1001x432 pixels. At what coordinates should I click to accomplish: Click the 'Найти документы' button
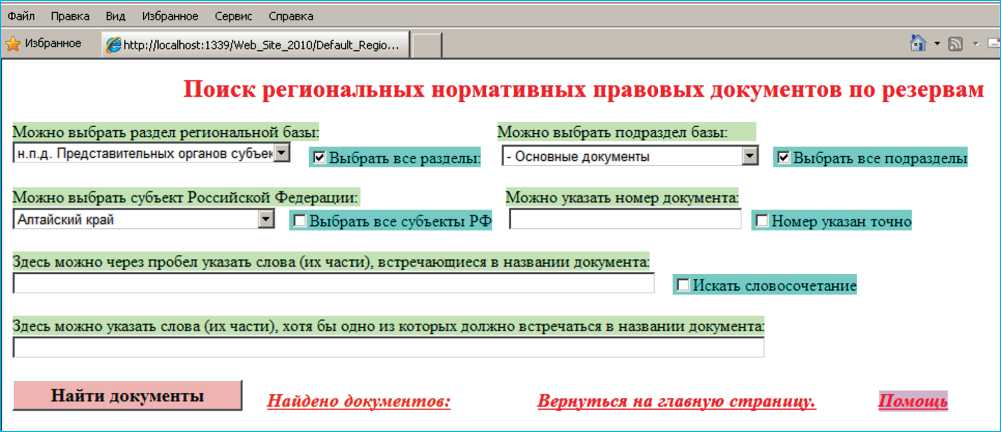(x=128, y=396)
